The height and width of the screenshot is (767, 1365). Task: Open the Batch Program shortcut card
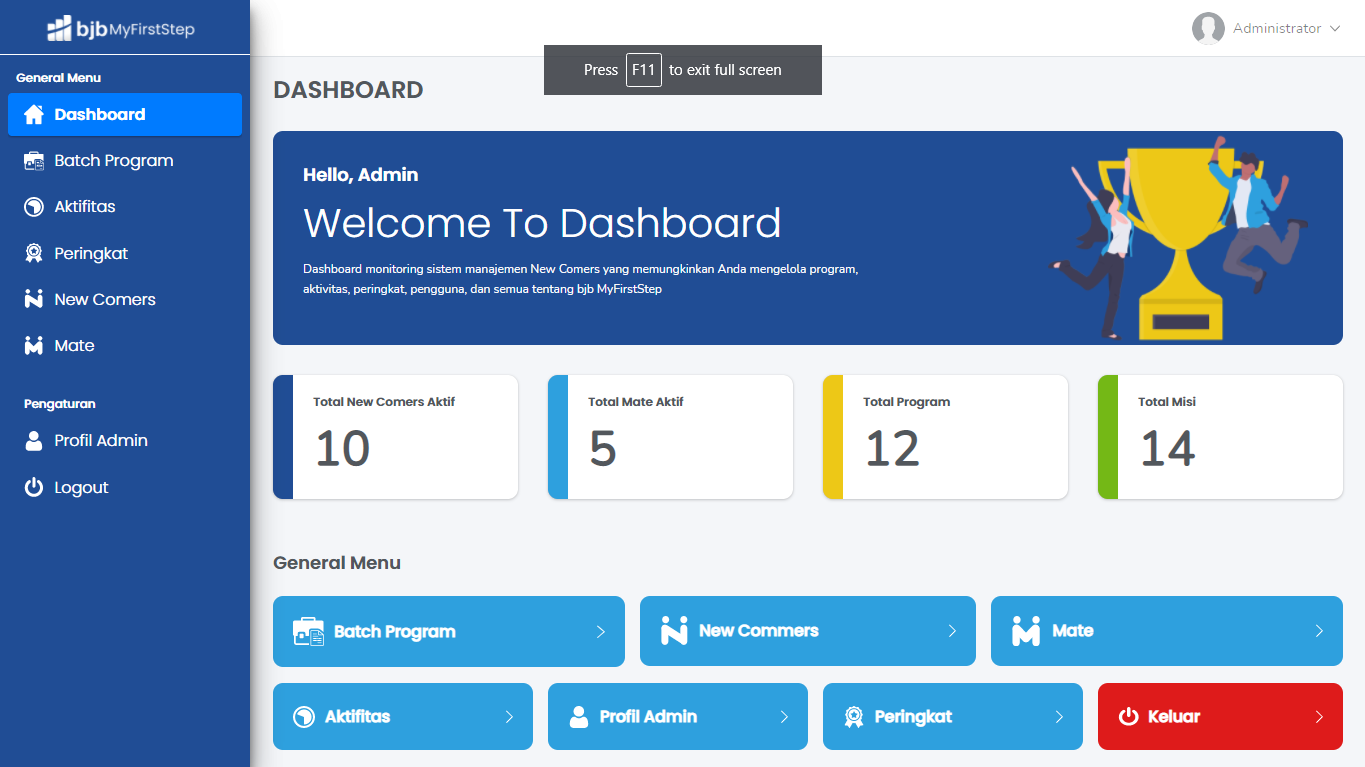click(449, 632)
